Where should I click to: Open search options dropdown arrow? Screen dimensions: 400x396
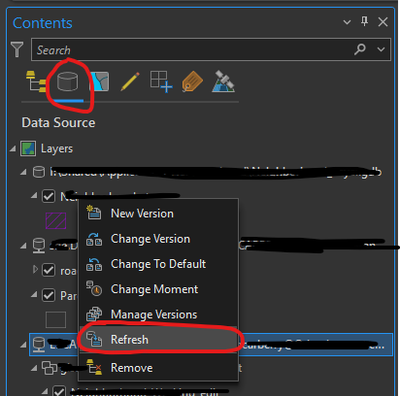coord(381,49)
